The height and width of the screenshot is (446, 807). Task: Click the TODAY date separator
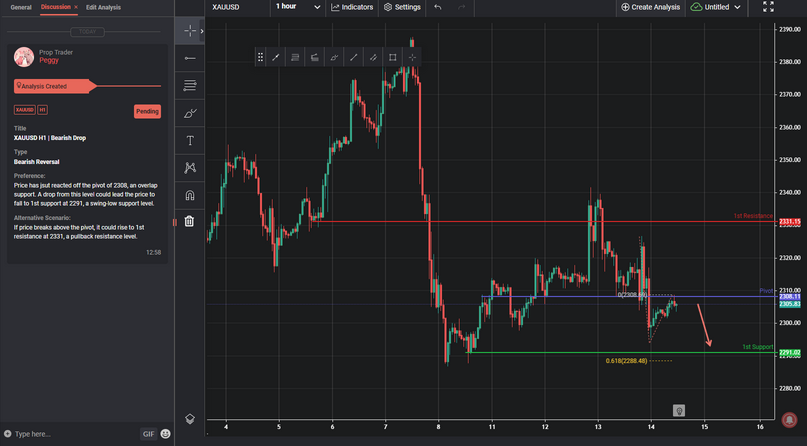(x=87, y=32)
